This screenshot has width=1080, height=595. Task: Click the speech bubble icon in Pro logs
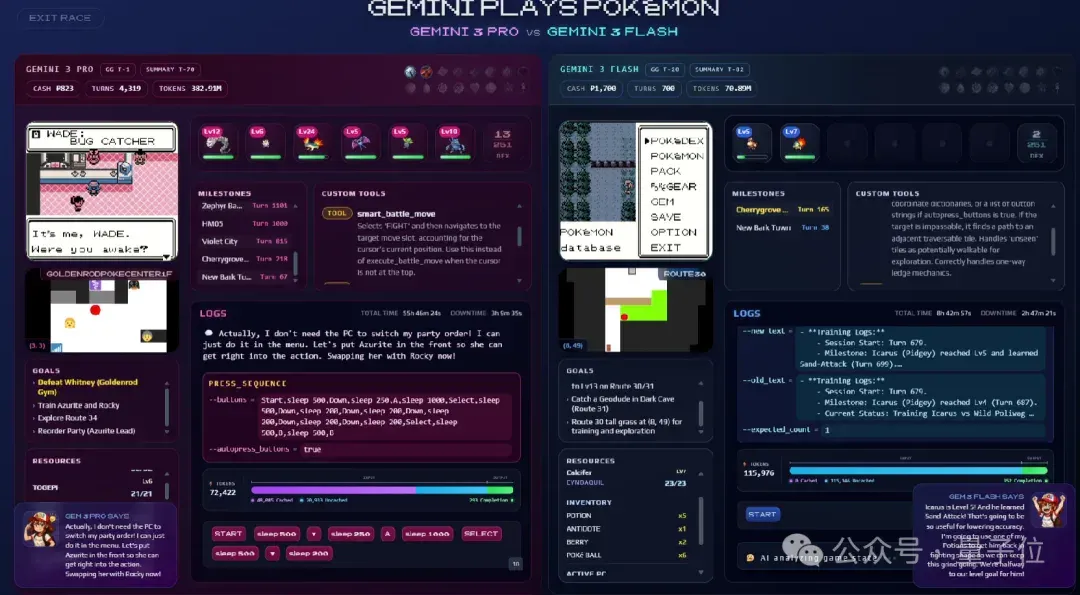[x=209, y=333]
